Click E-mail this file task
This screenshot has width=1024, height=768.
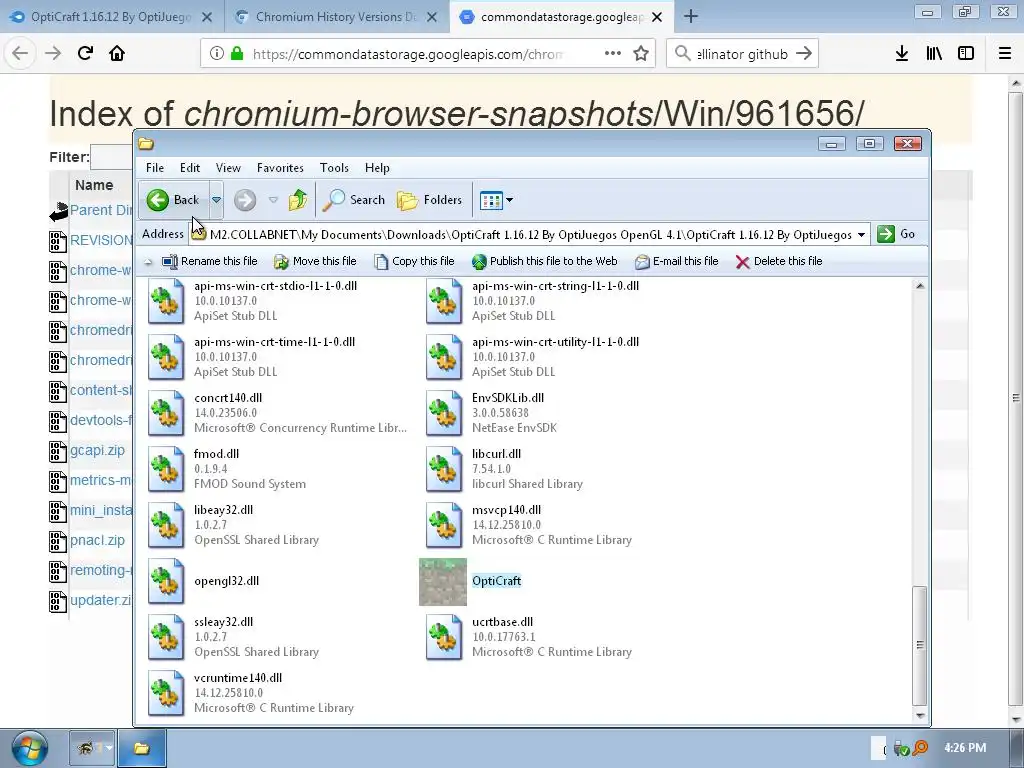(x=676, y=261)
